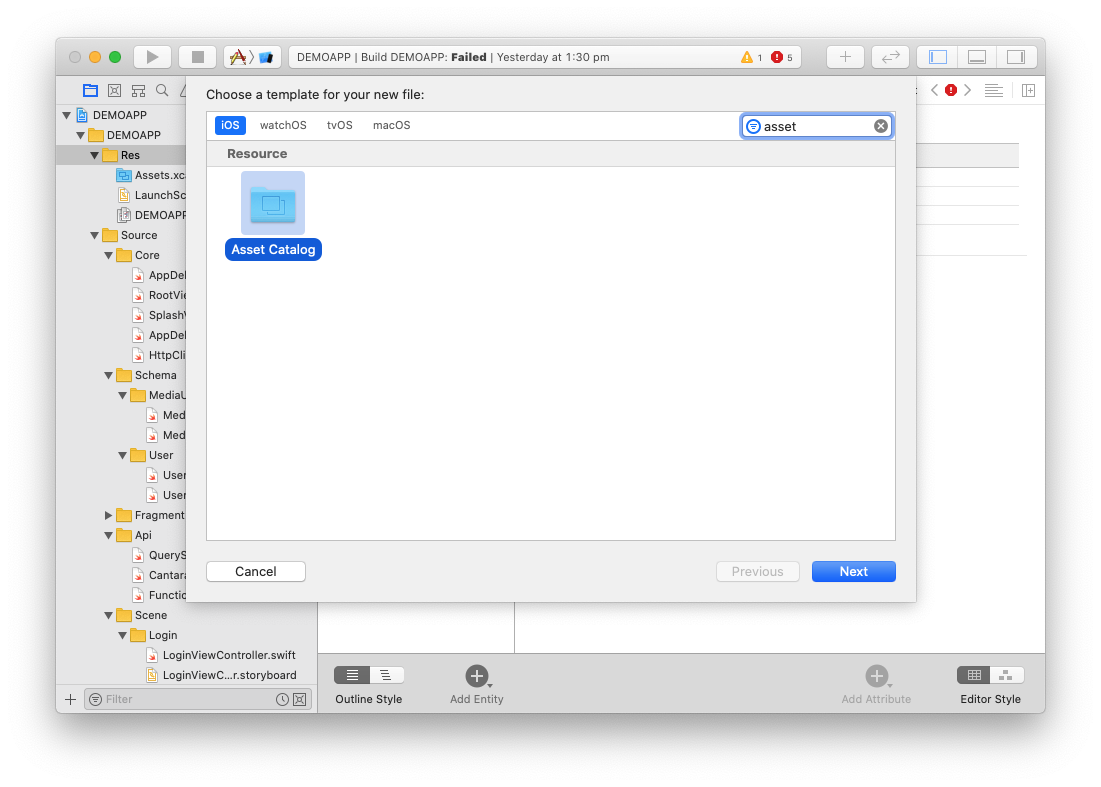Expand the Fragment group in the sidebar

click(x=108, y=515)
